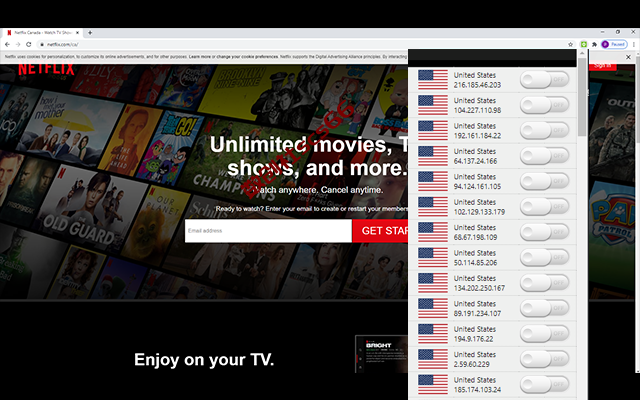Reload the Netflix page
The image size is (640, 400).
click(x=29, y=44)
